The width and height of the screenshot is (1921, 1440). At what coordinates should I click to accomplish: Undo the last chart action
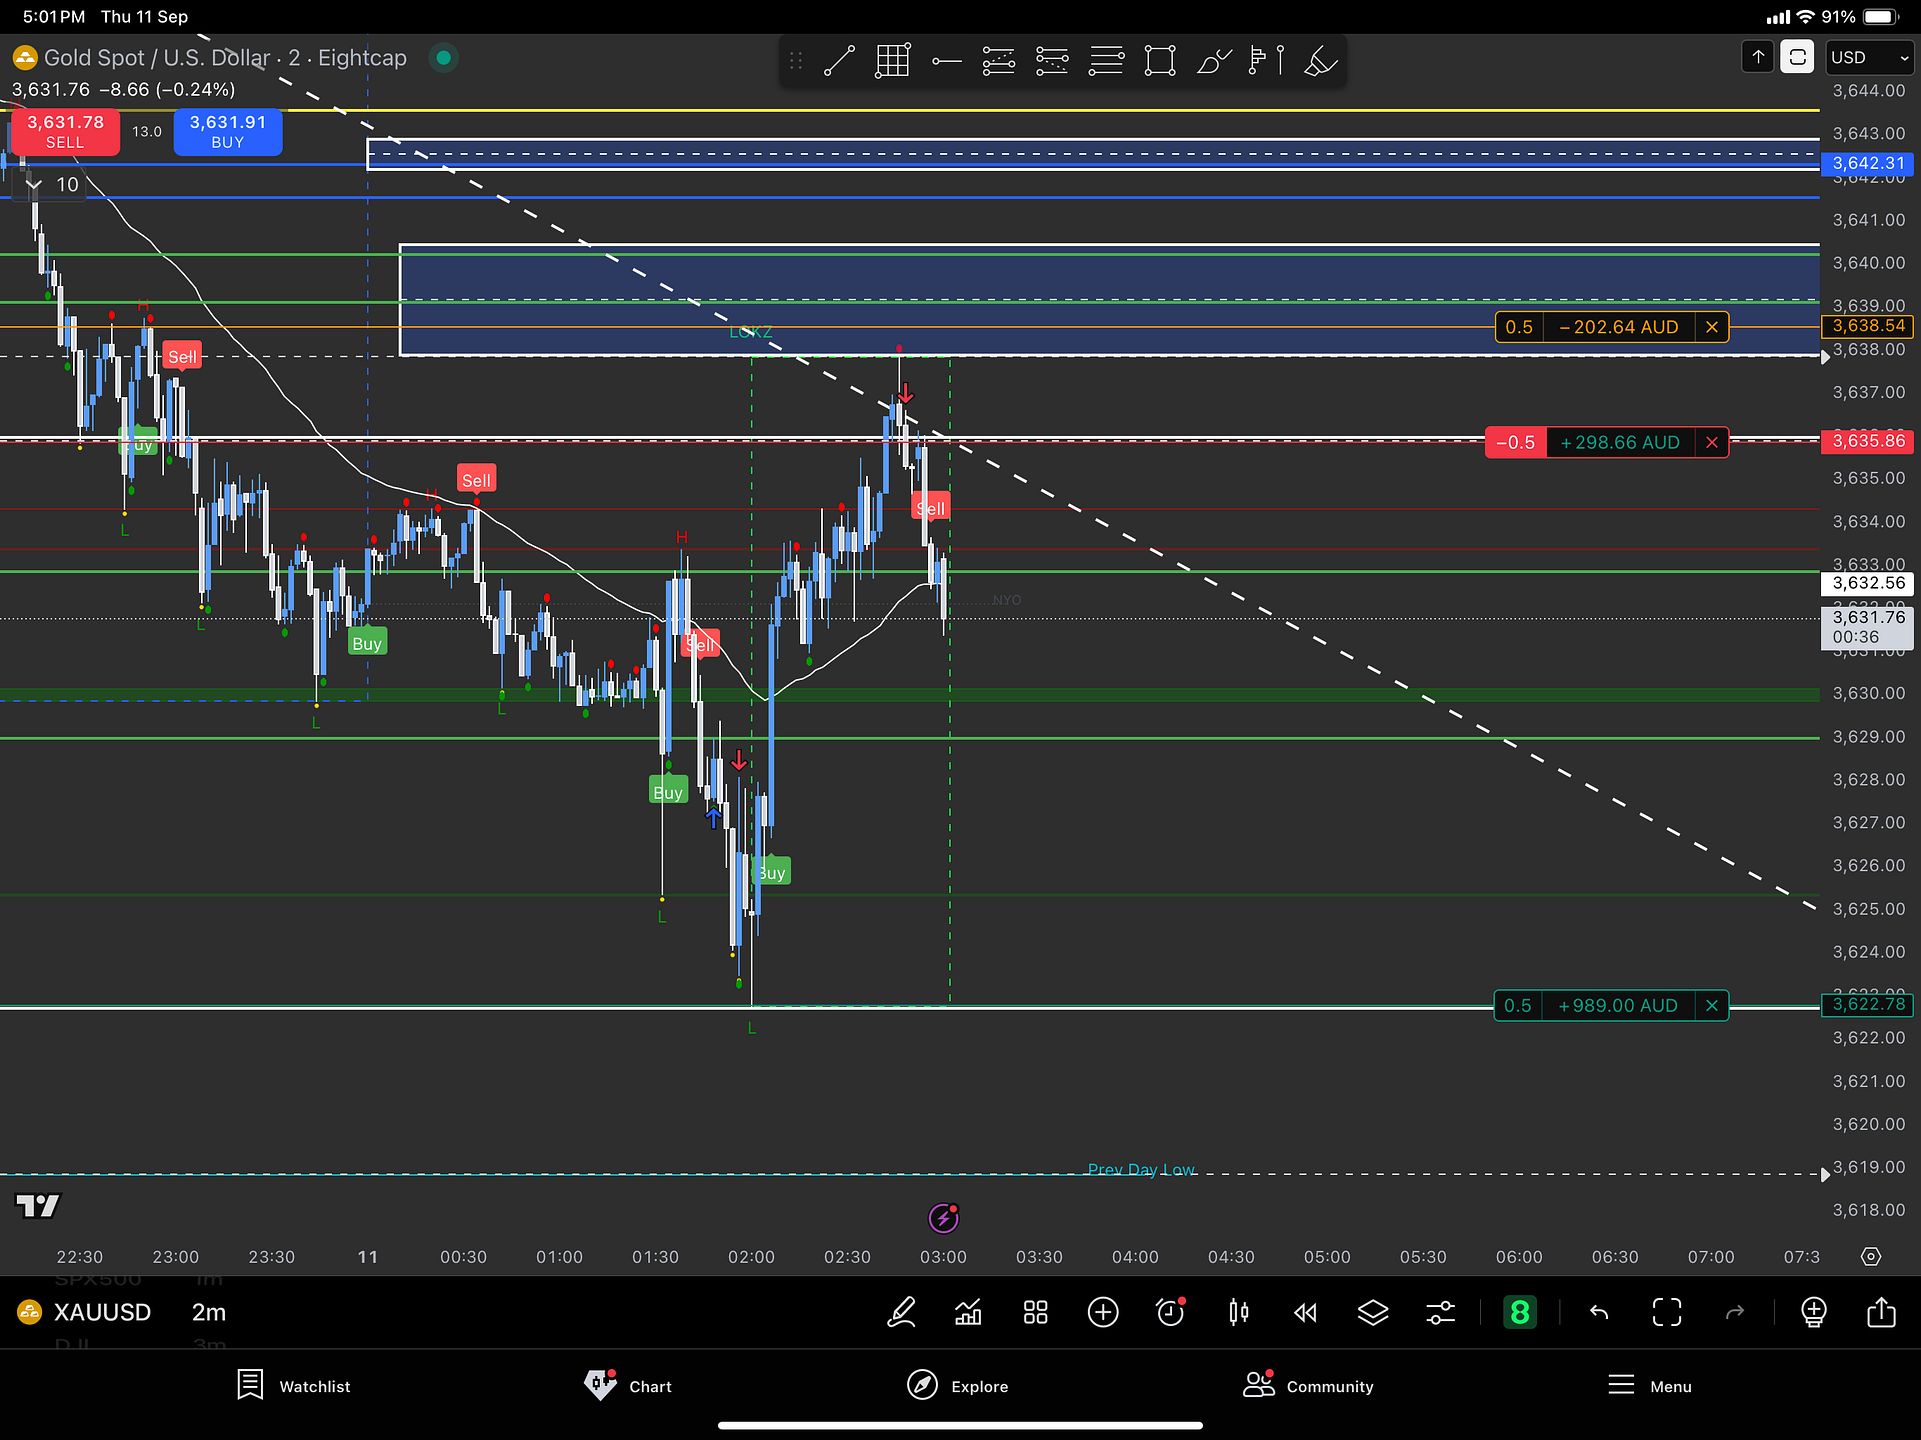click(1599, 1312)
